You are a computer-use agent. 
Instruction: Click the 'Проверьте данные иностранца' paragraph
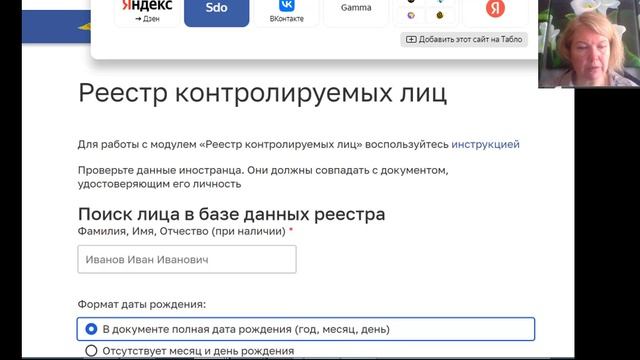tap(263, 177)
